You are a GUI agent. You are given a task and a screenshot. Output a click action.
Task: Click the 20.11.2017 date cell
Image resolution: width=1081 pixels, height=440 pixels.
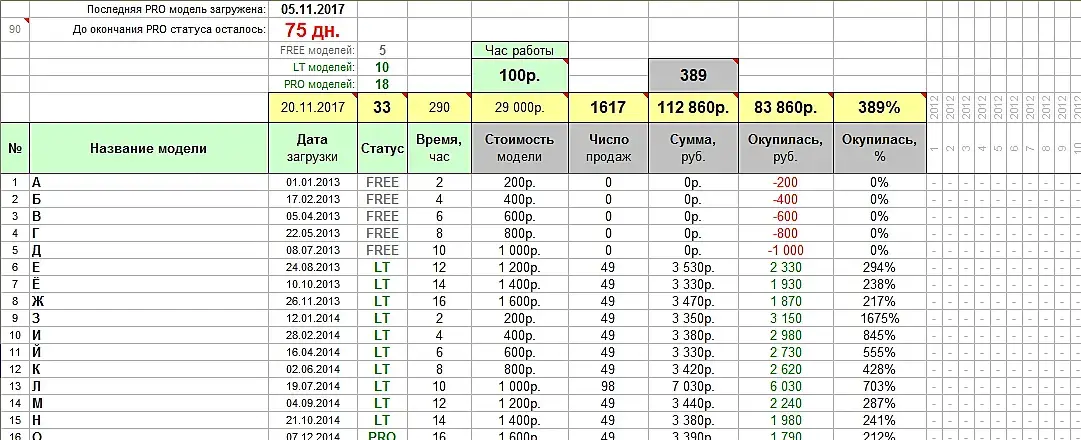tap(313, 108)
